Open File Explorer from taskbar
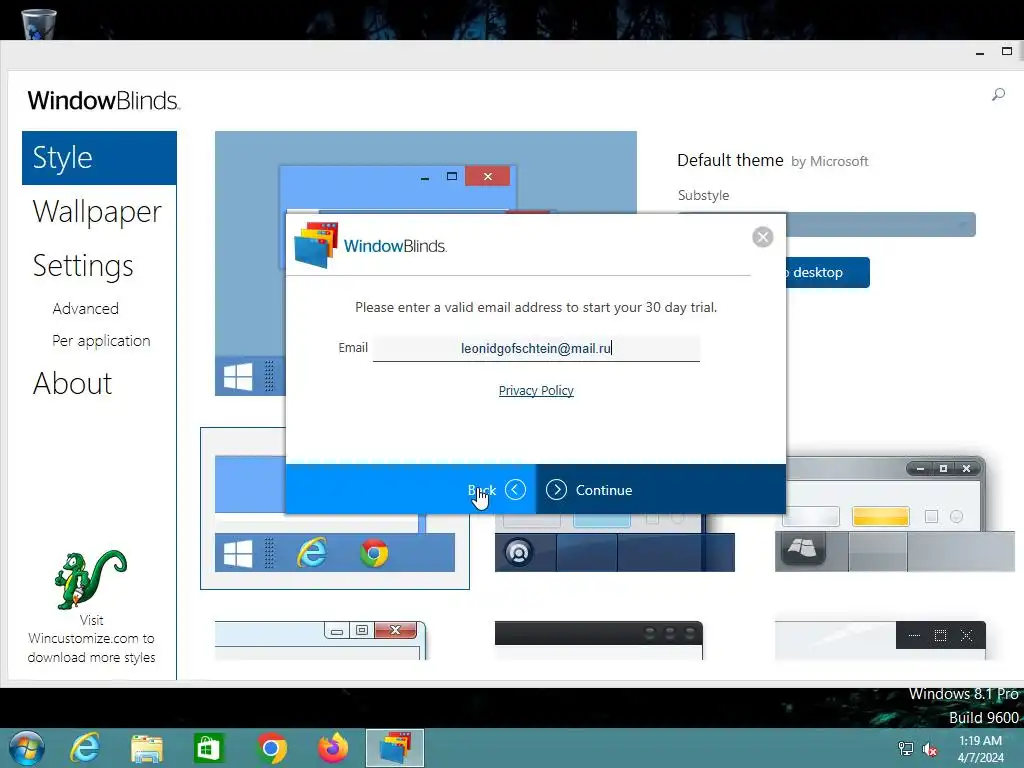The image size is (1024, 768). (x=147, y=749)
